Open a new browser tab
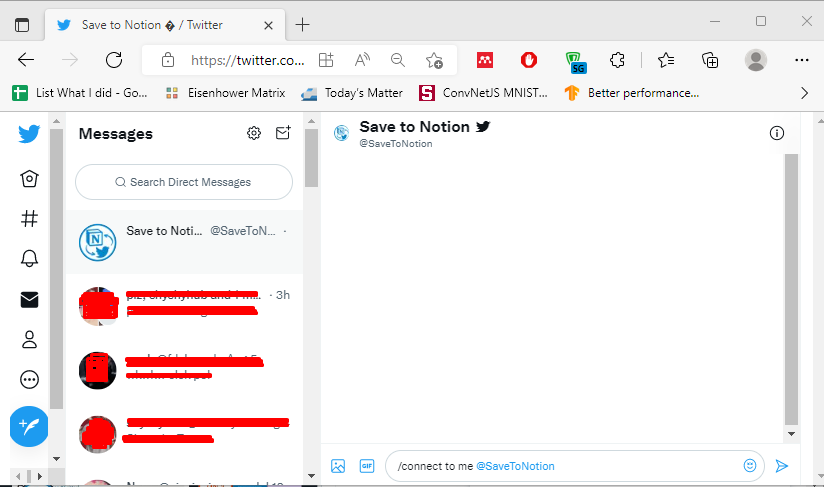 click(303, 25)
